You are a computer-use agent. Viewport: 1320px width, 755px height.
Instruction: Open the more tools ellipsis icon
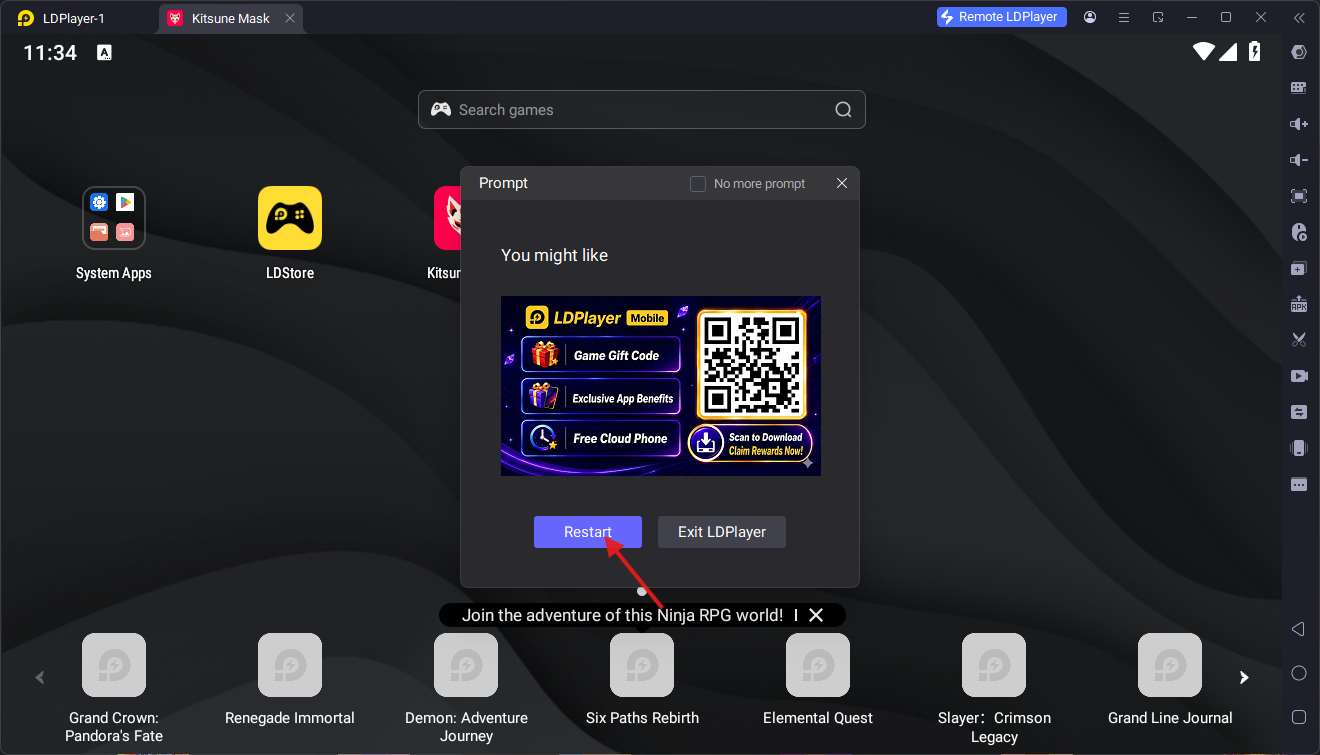coord(1299,485)
